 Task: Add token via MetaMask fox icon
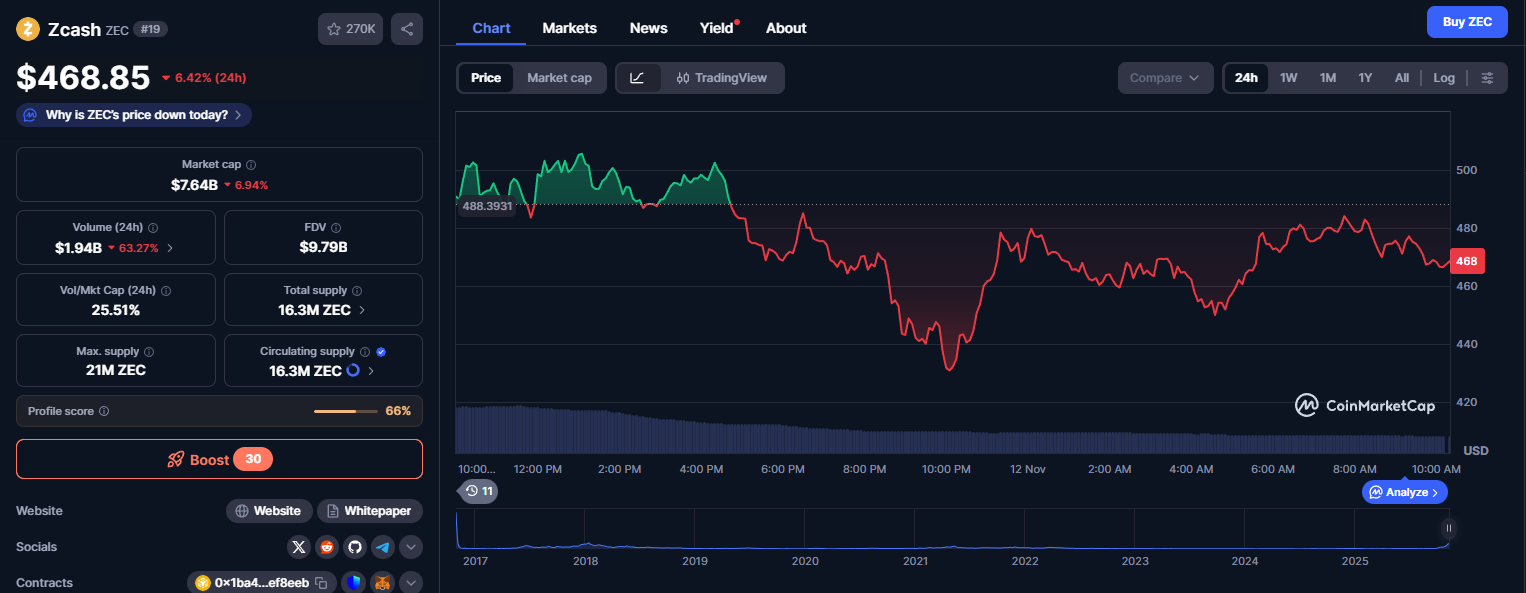pos(382,582)
